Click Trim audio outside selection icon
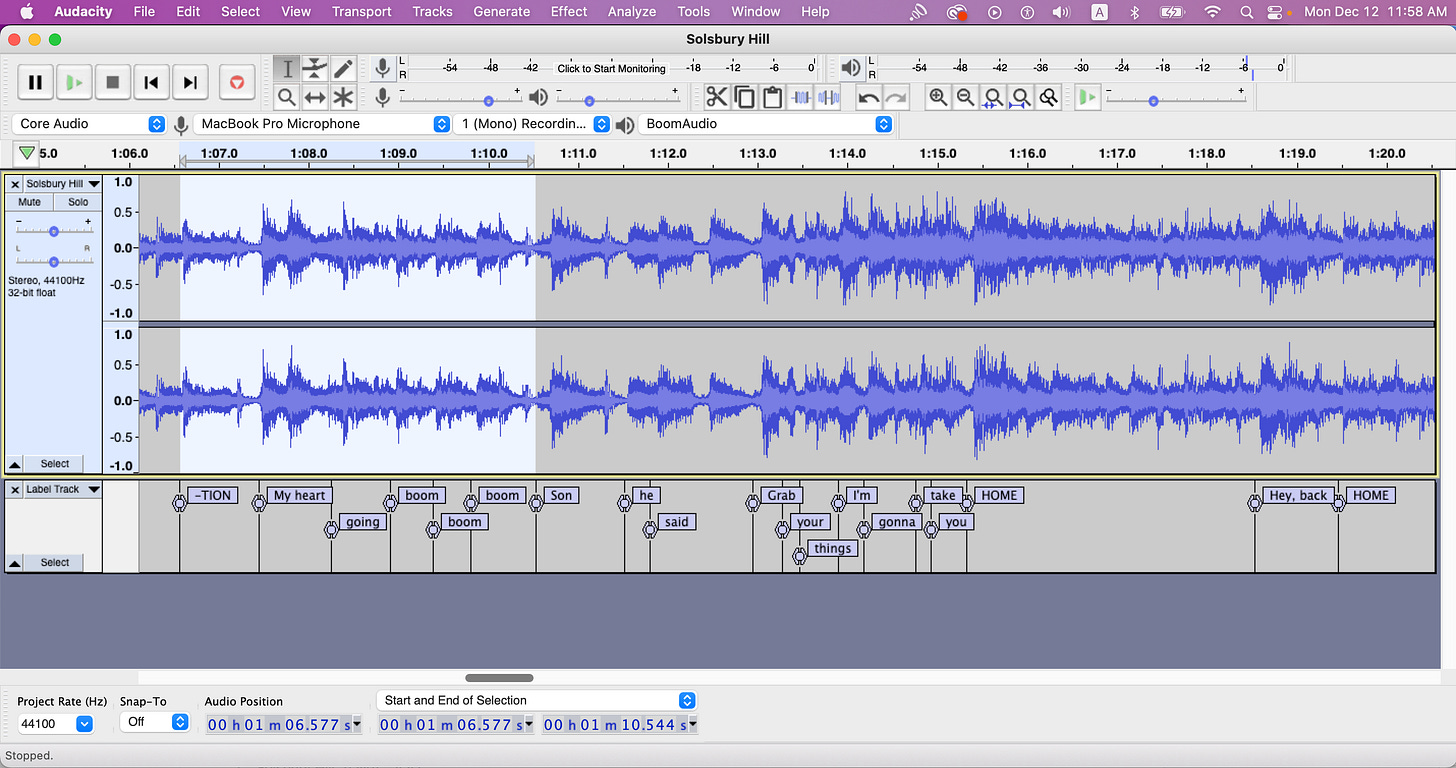Screen dimensions: 1456x768 800,97
